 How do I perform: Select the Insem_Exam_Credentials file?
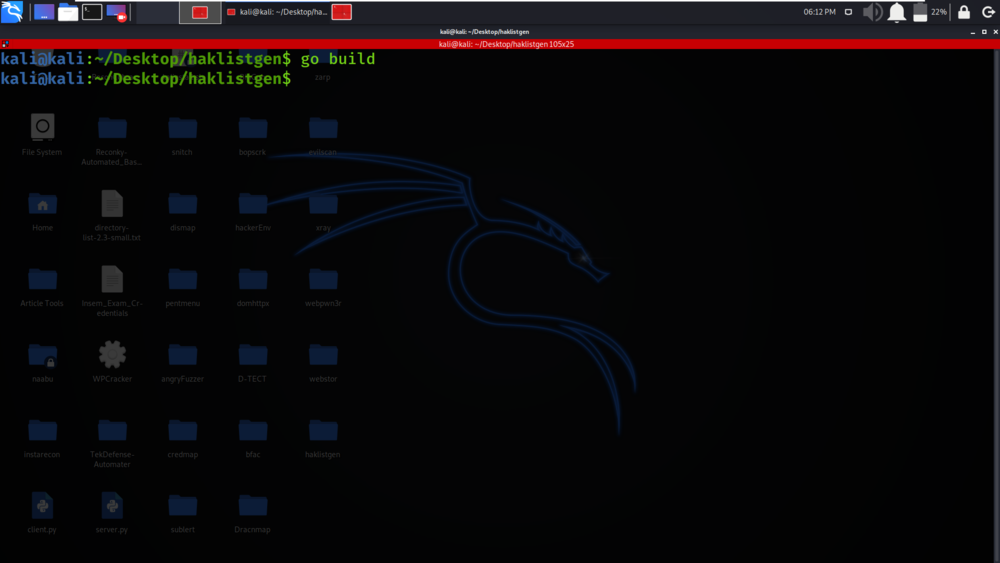click(112, 291)
